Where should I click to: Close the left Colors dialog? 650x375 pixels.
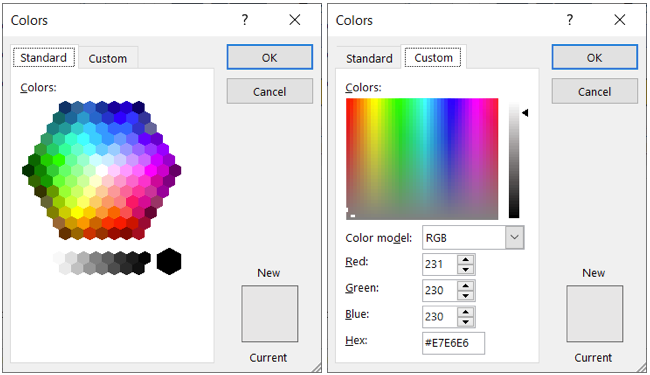[295, 19]
